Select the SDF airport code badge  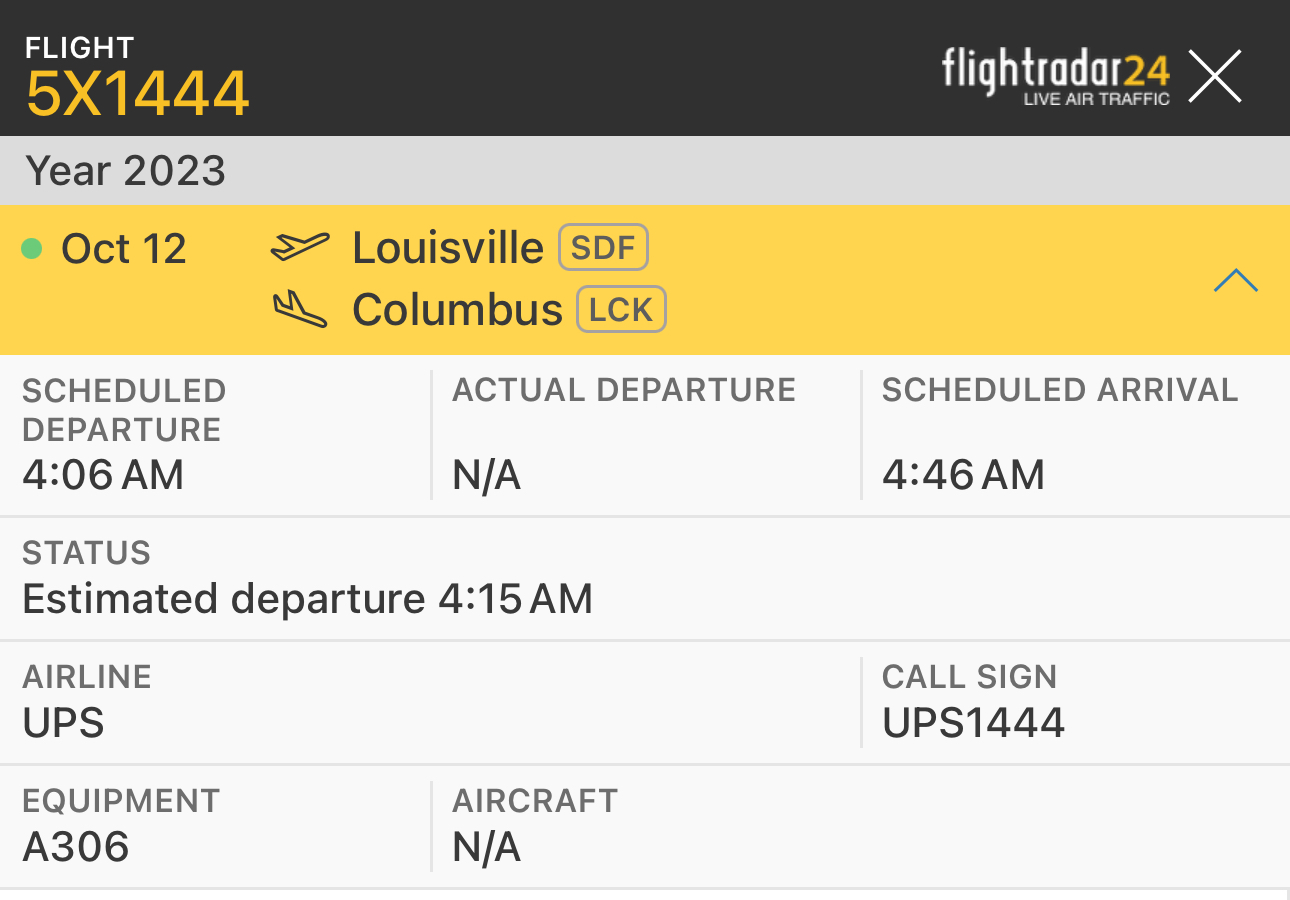click(x=603, y=248)
